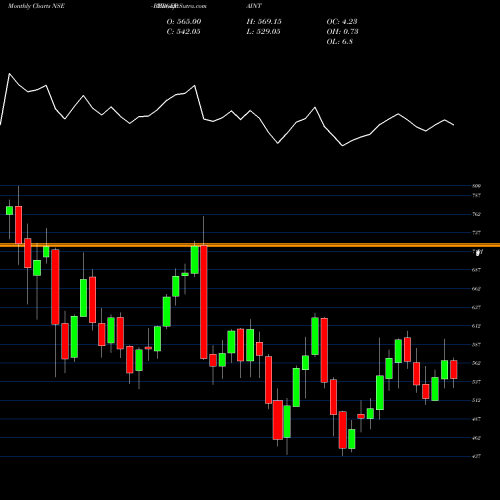Click the 612 price axis label
This screenshot has width=500, height=500.
pyautogui.click(x=477, y=326)
